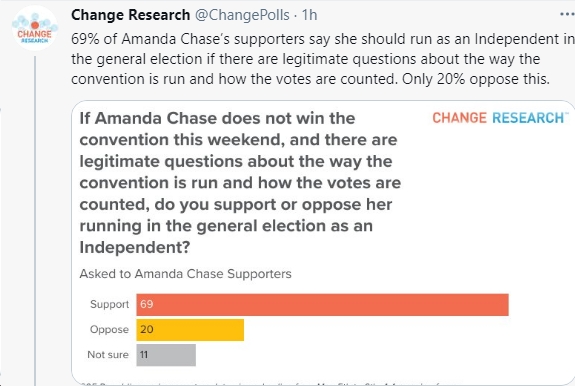Click the value 20 inside the Oppose bar
This screenshot has width=575, height=386.
coord(146,329)
